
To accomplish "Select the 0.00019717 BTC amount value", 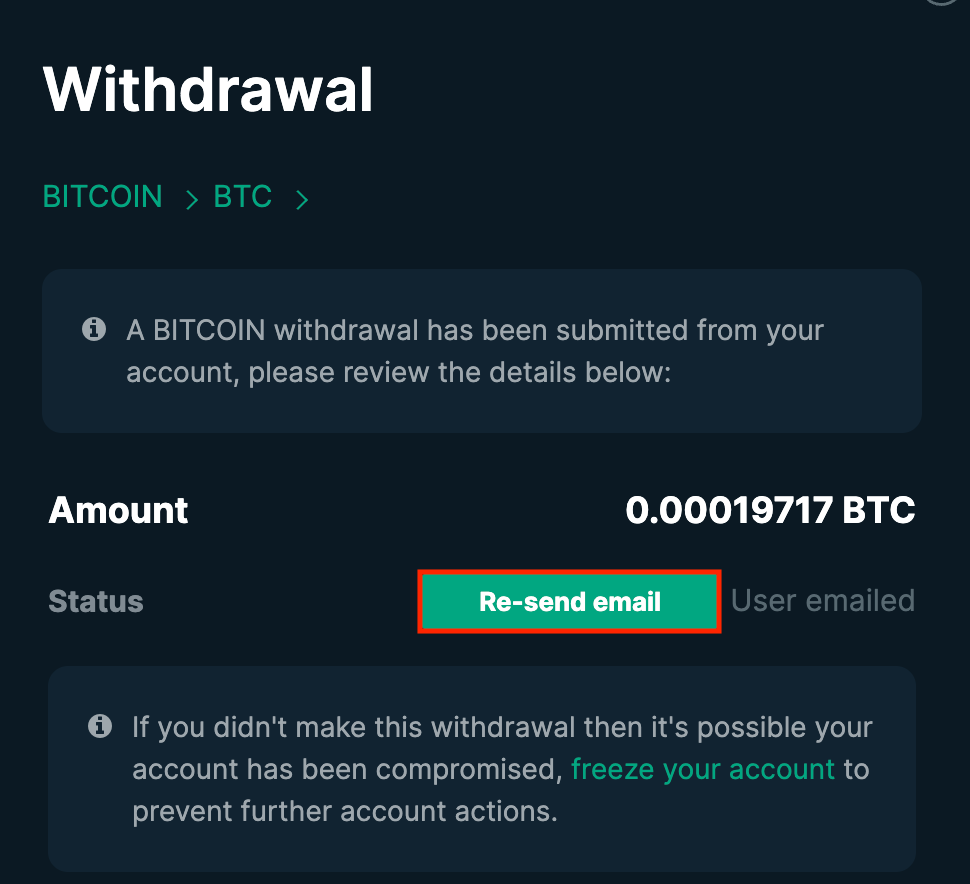I will [x=770, y=510].
